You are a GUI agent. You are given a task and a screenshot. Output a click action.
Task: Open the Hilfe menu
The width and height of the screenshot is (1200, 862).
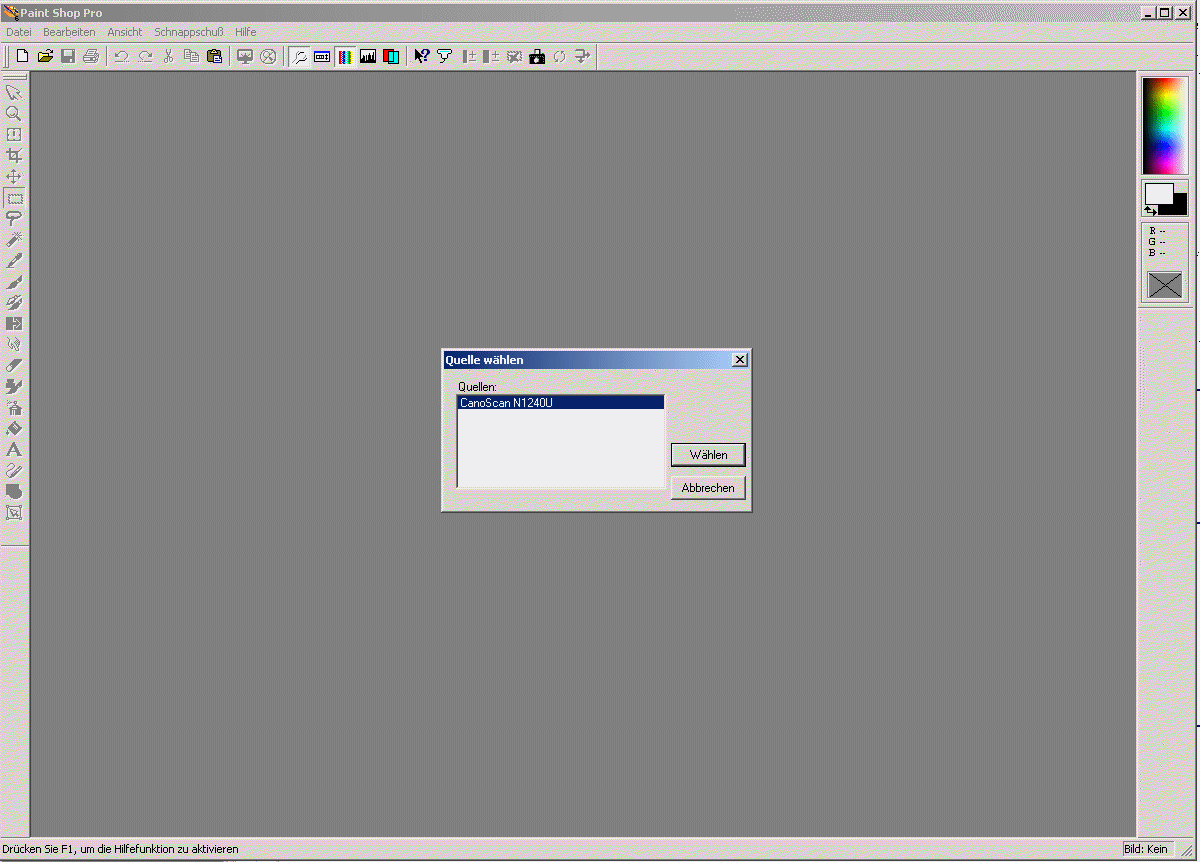246,32
